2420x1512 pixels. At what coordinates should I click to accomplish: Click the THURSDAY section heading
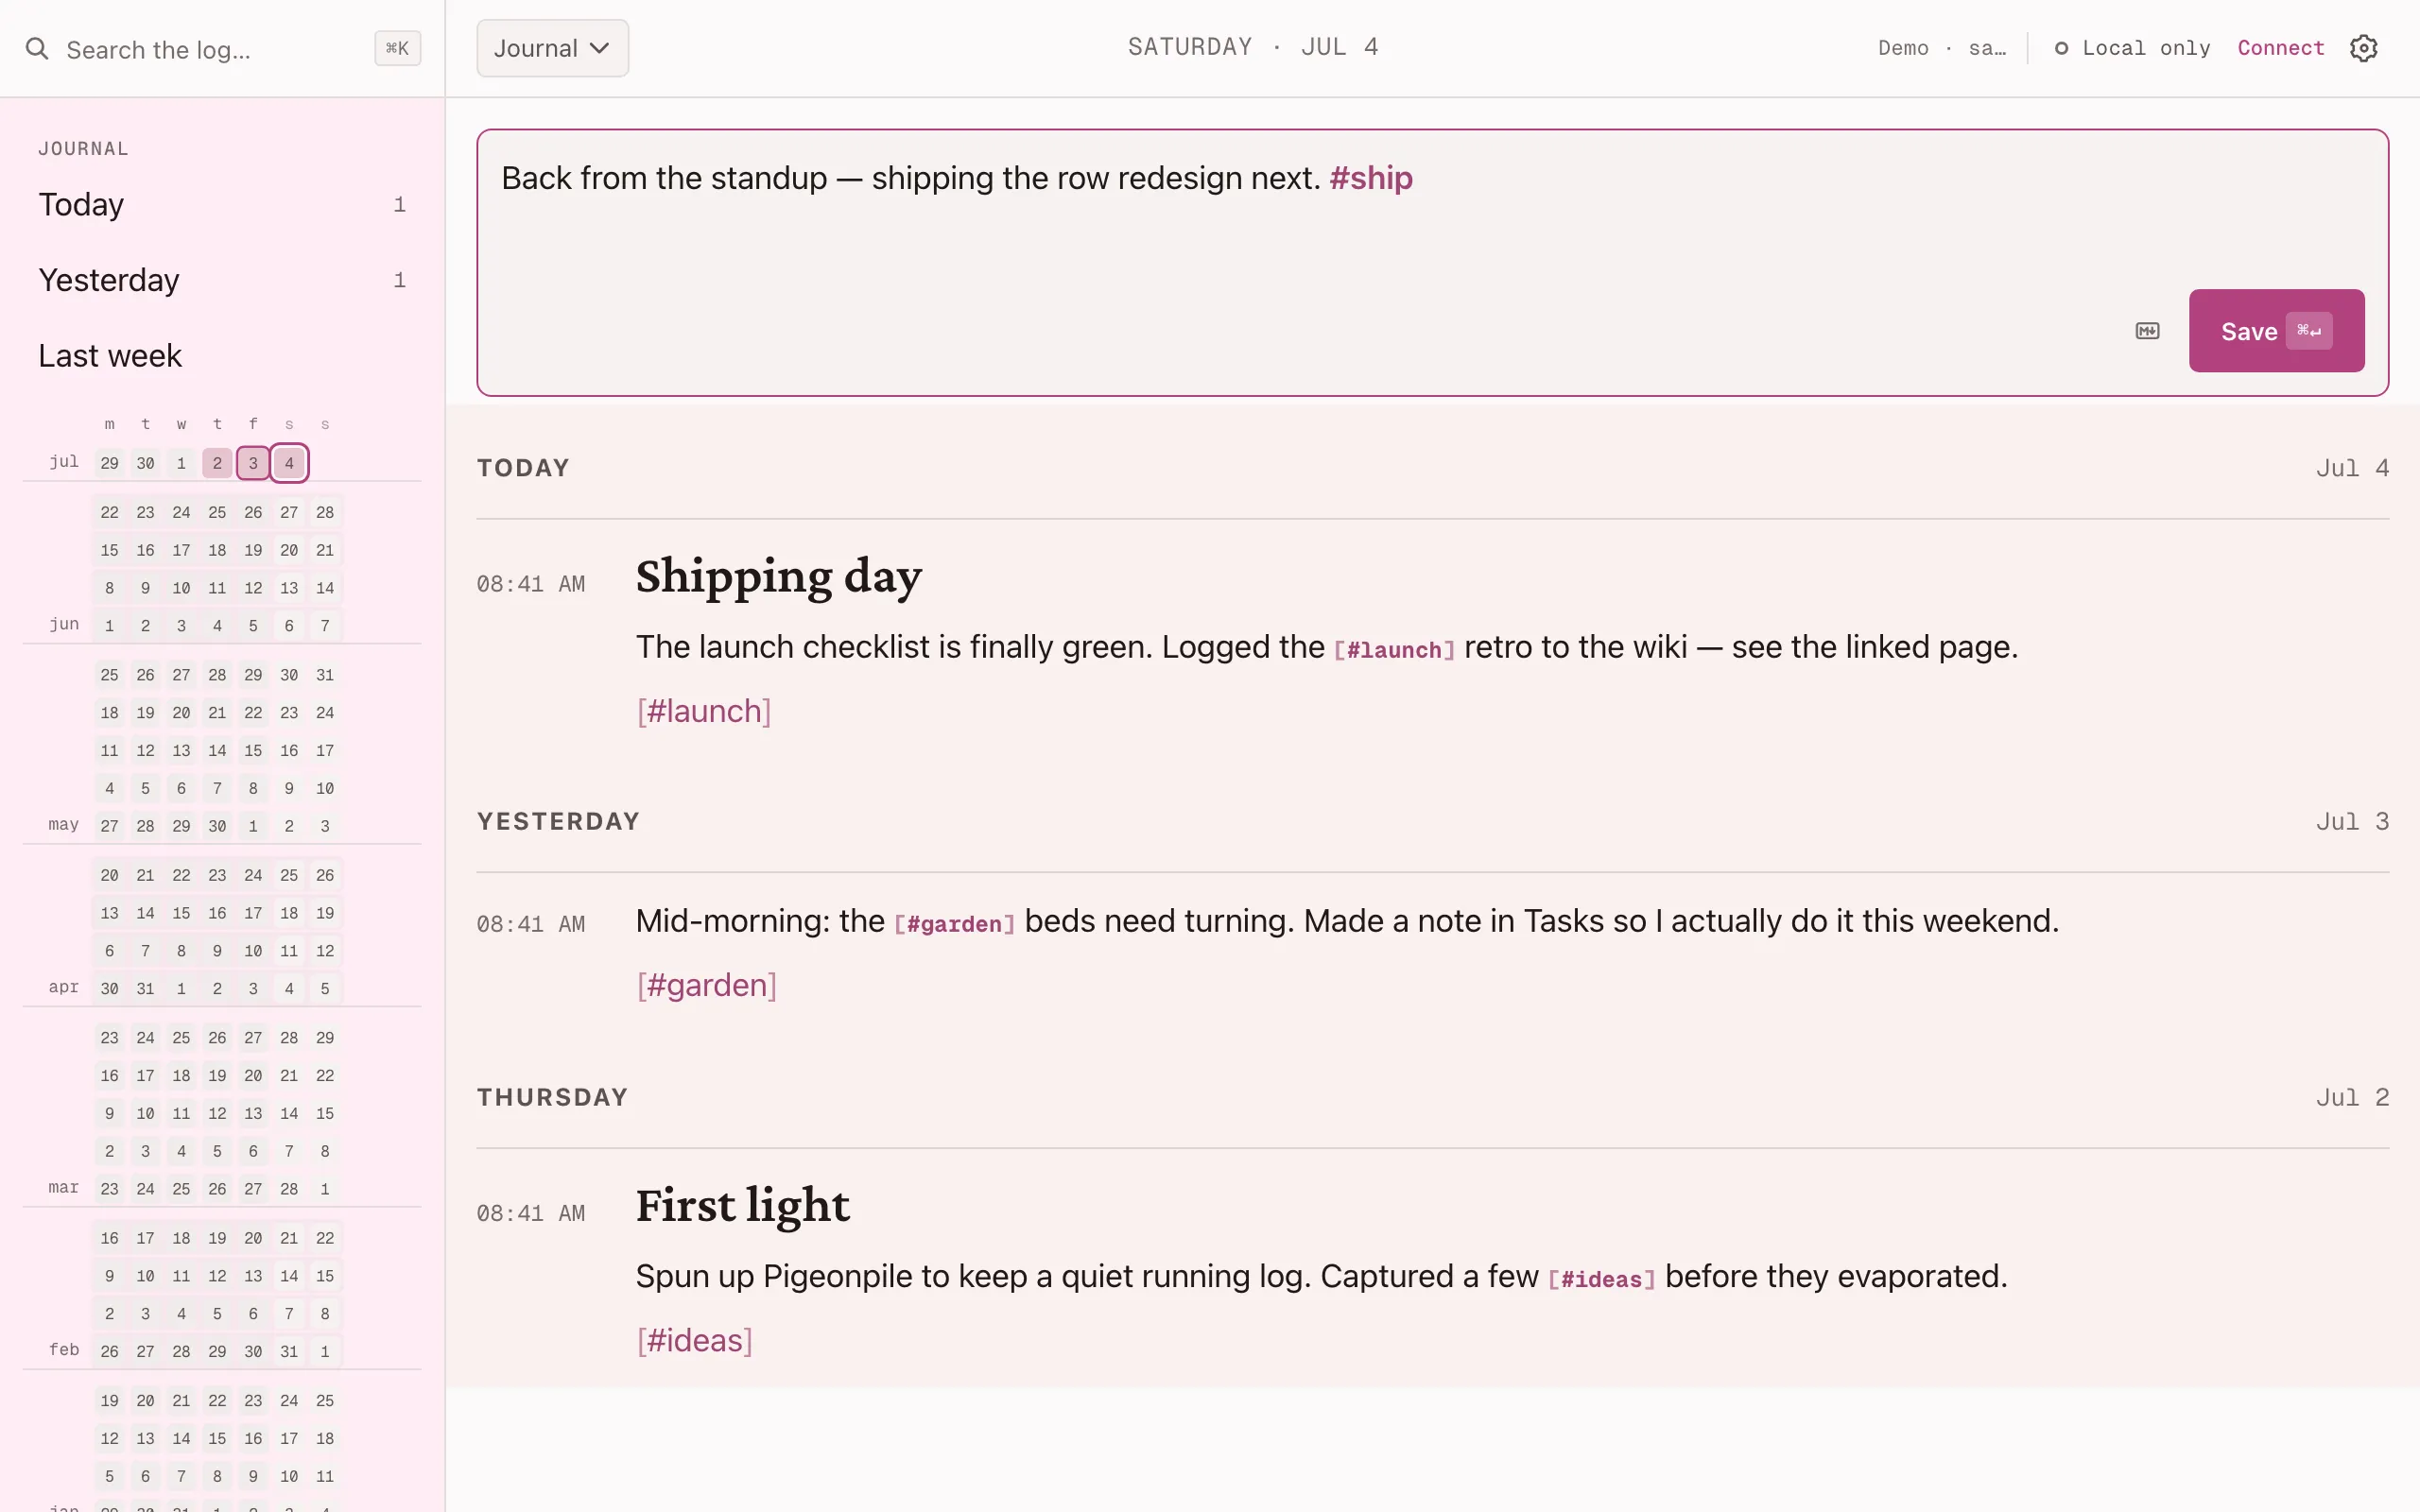552,1098
